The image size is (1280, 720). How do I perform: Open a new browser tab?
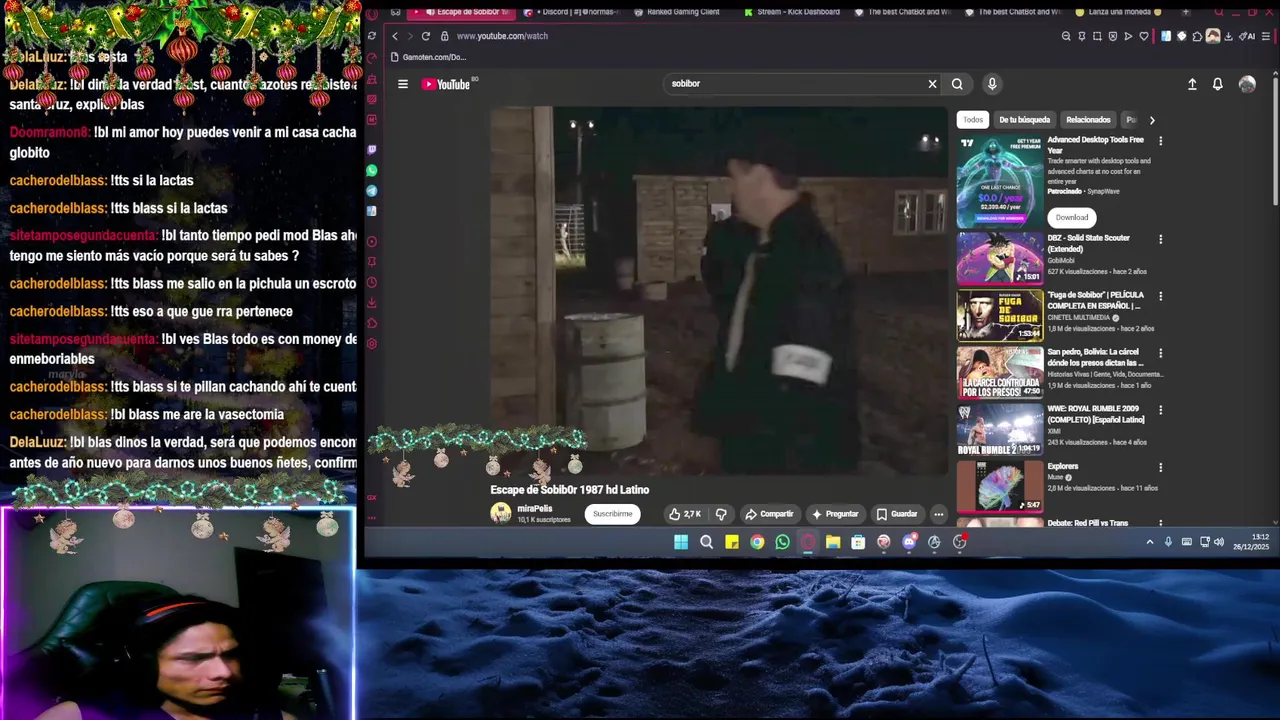[1185, 12]
